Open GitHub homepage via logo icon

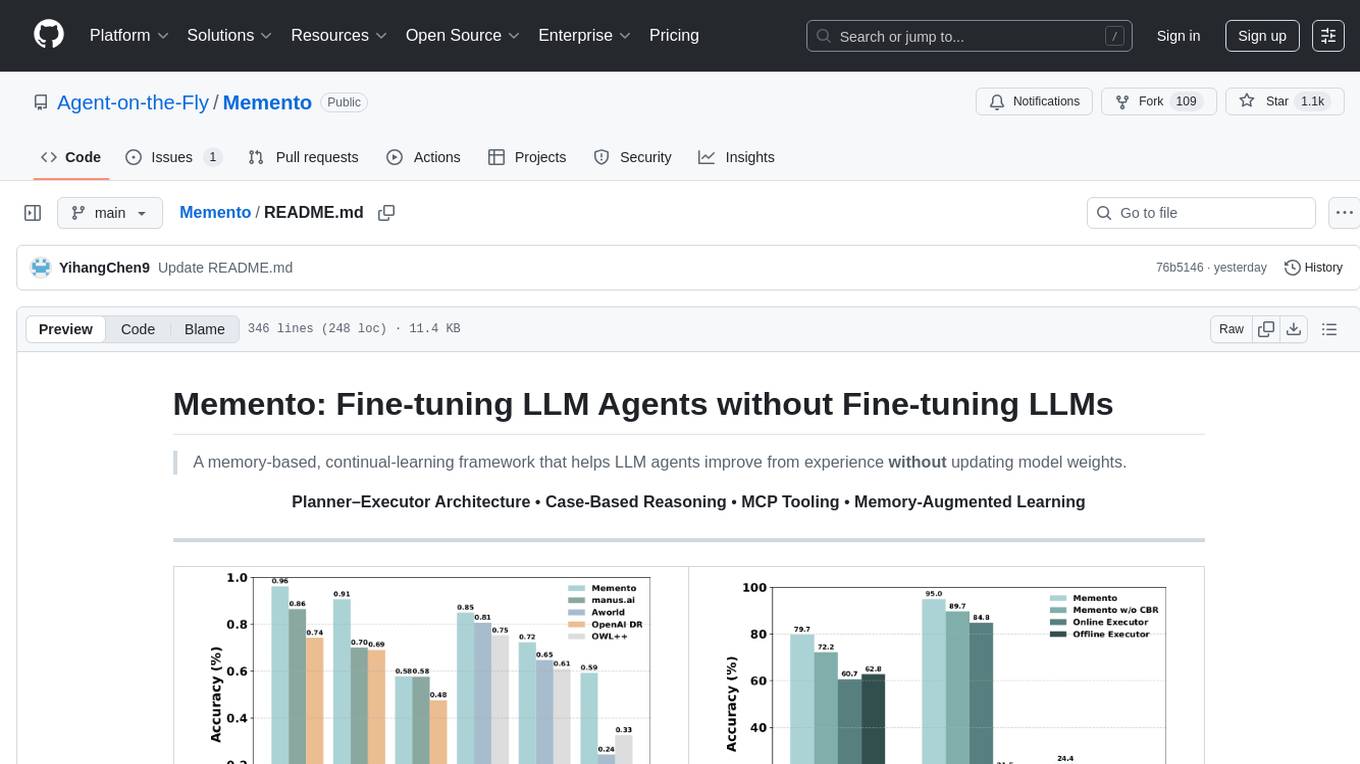click(x=49, y=35)
